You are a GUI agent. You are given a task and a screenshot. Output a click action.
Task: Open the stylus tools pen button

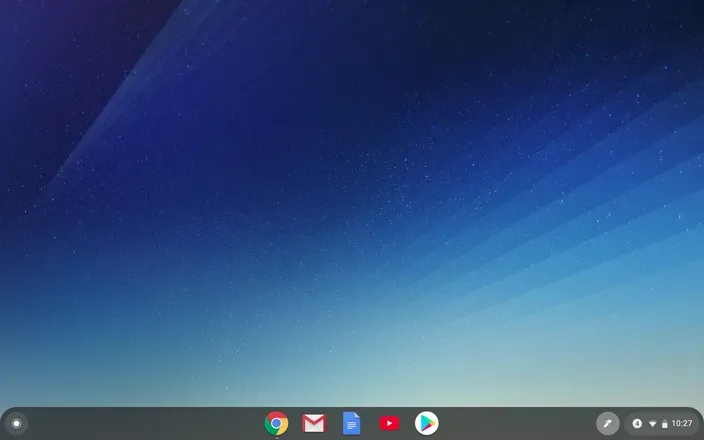coord(607,423)
